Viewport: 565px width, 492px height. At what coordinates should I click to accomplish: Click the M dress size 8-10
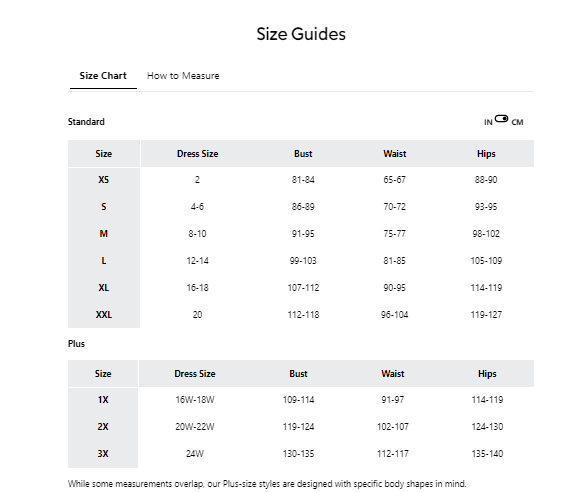(197, 234)
